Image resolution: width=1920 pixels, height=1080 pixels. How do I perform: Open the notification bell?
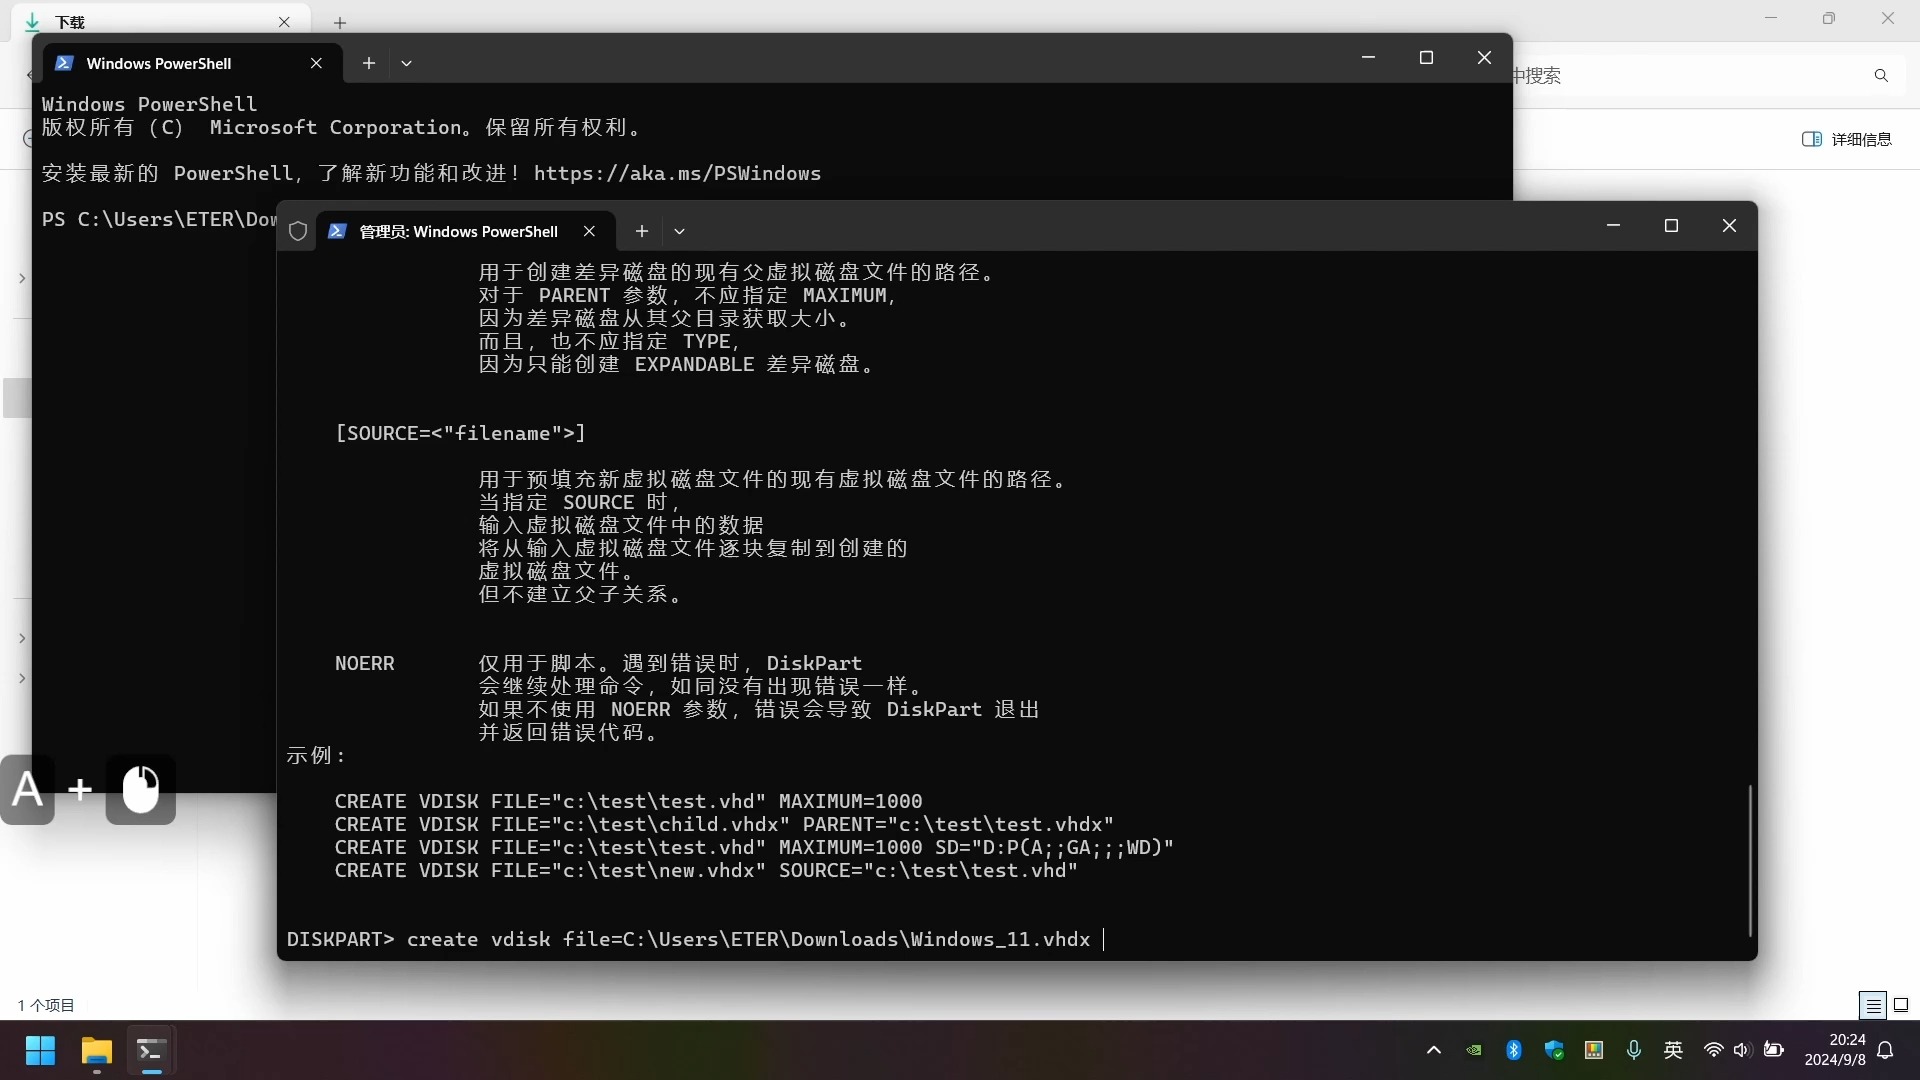coord(1885,1050)
